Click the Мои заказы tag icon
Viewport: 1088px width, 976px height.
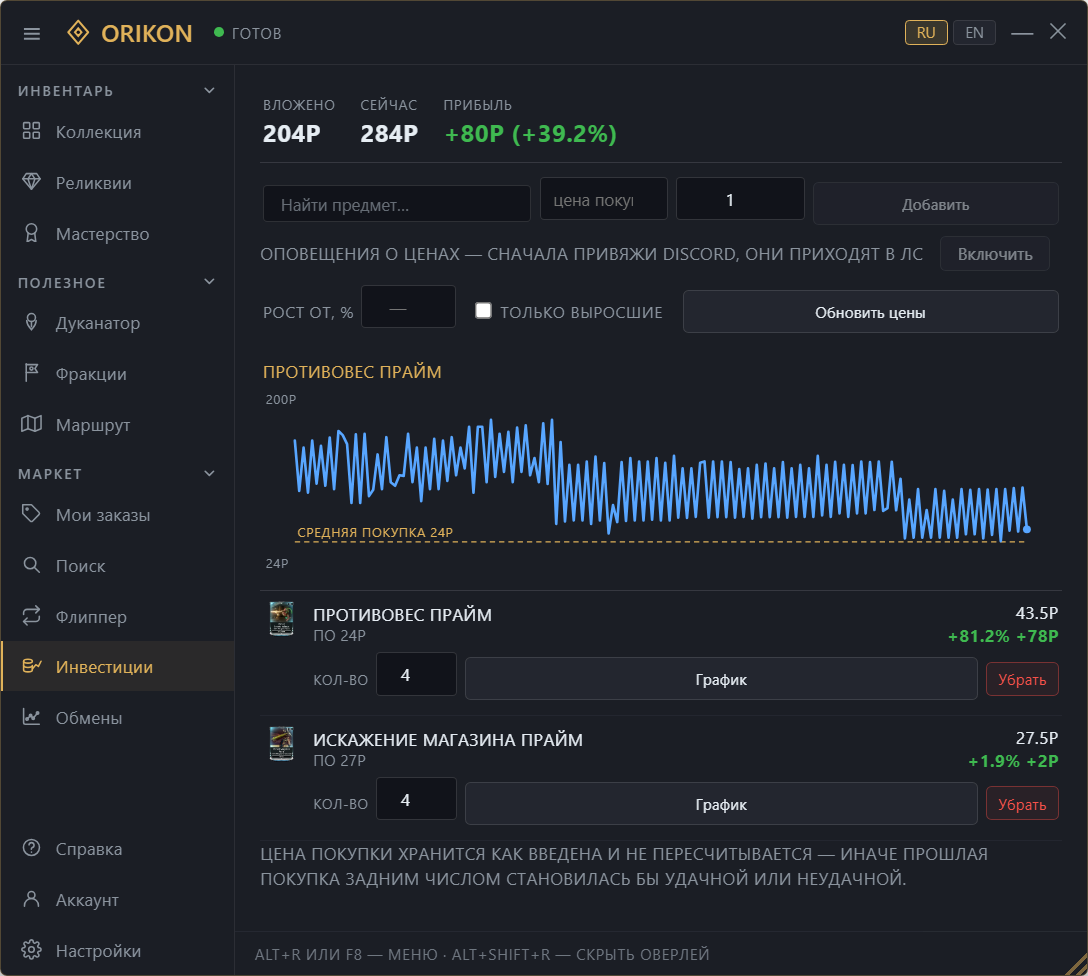(x=31, y=514)
